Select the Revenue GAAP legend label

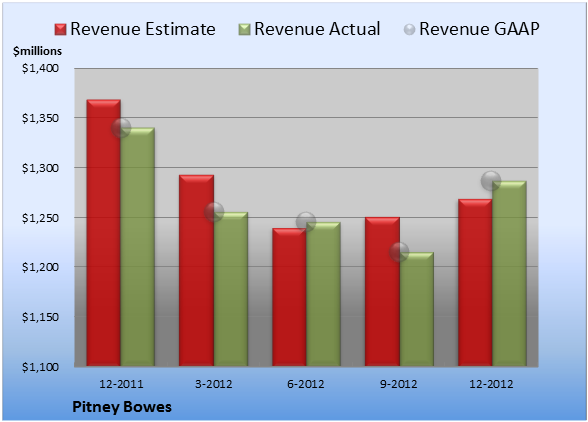click(479, 29)
